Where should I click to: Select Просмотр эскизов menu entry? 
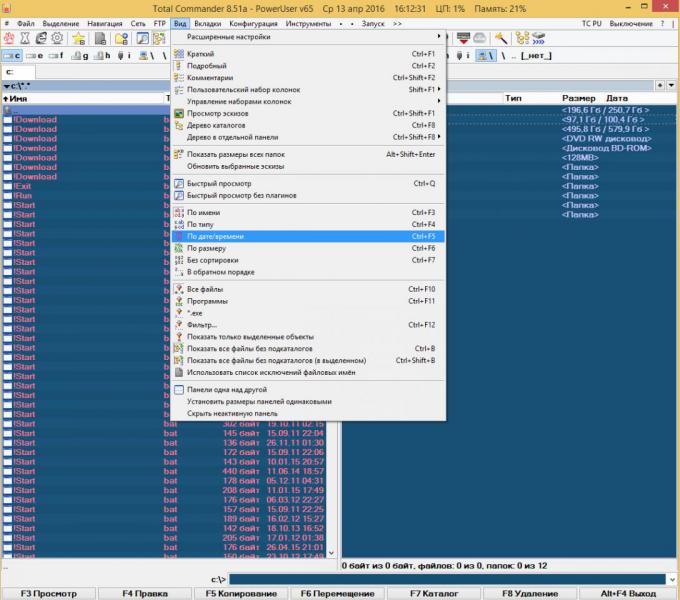pos(308,113)
